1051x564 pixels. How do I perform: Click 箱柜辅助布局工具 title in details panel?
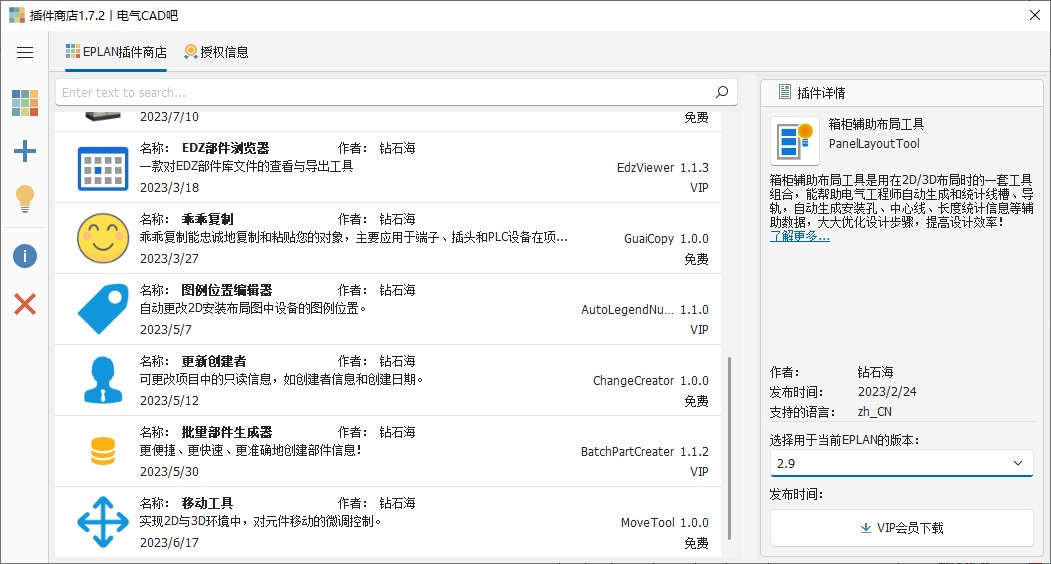click(876, 124)
